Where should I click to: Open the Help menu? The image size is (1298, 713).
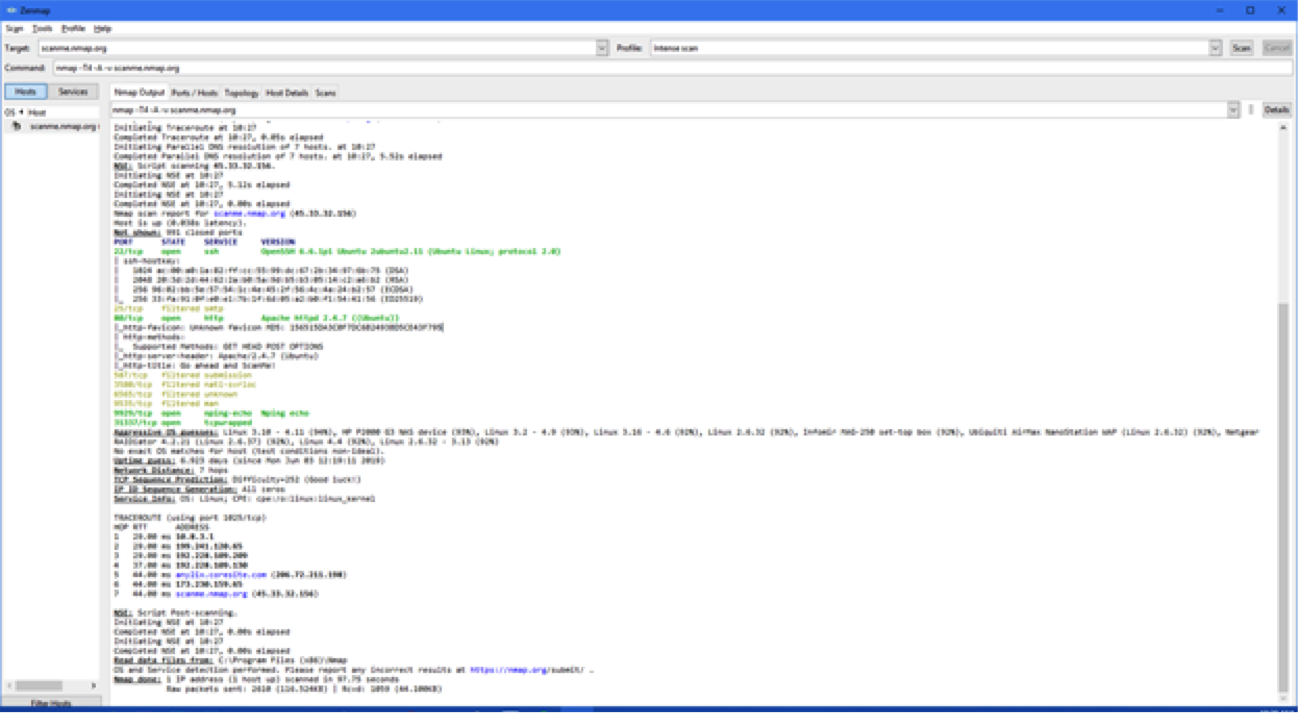click(x=102, y=29)
